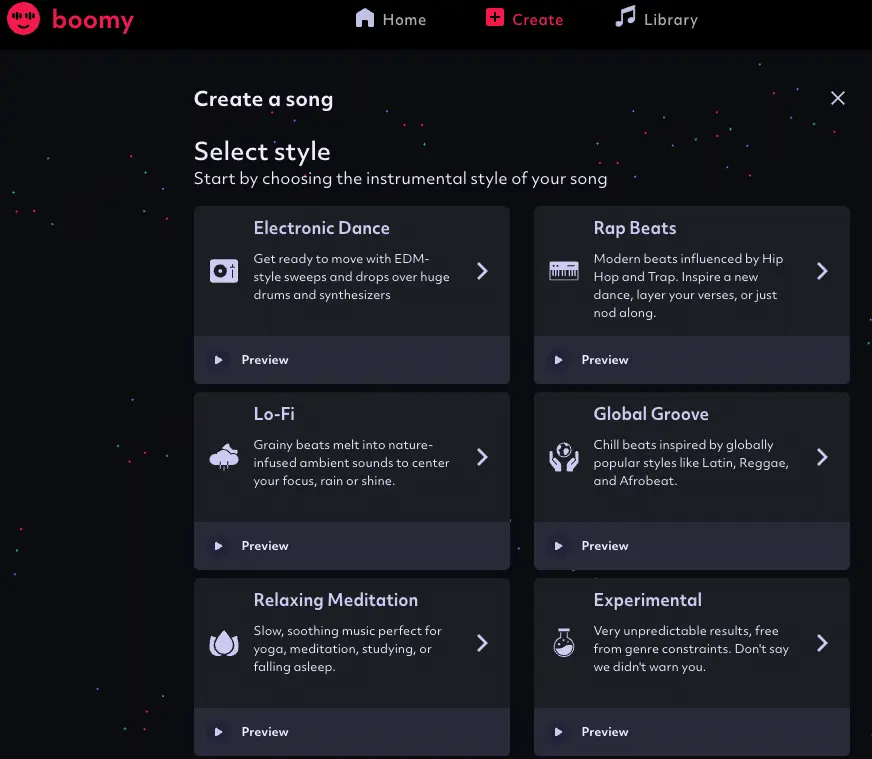
Task: Click the Rap Beats description text
Action: point(688,285)
